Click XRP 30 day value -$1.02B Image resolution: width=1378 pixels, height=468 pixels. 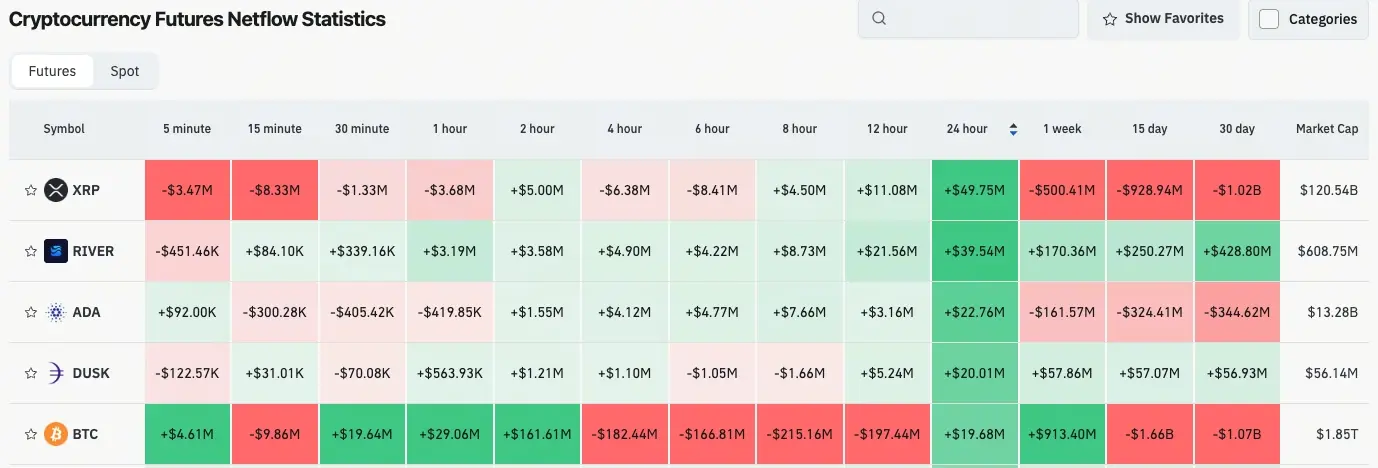click(1237, 190)
